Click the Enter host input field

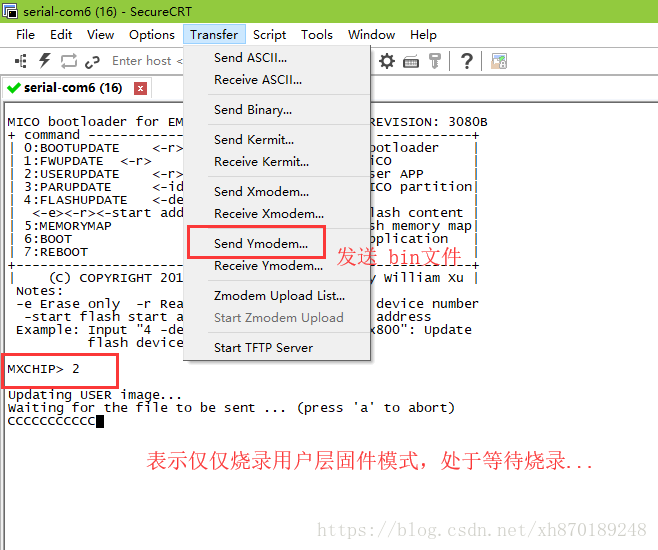(147, 61)
